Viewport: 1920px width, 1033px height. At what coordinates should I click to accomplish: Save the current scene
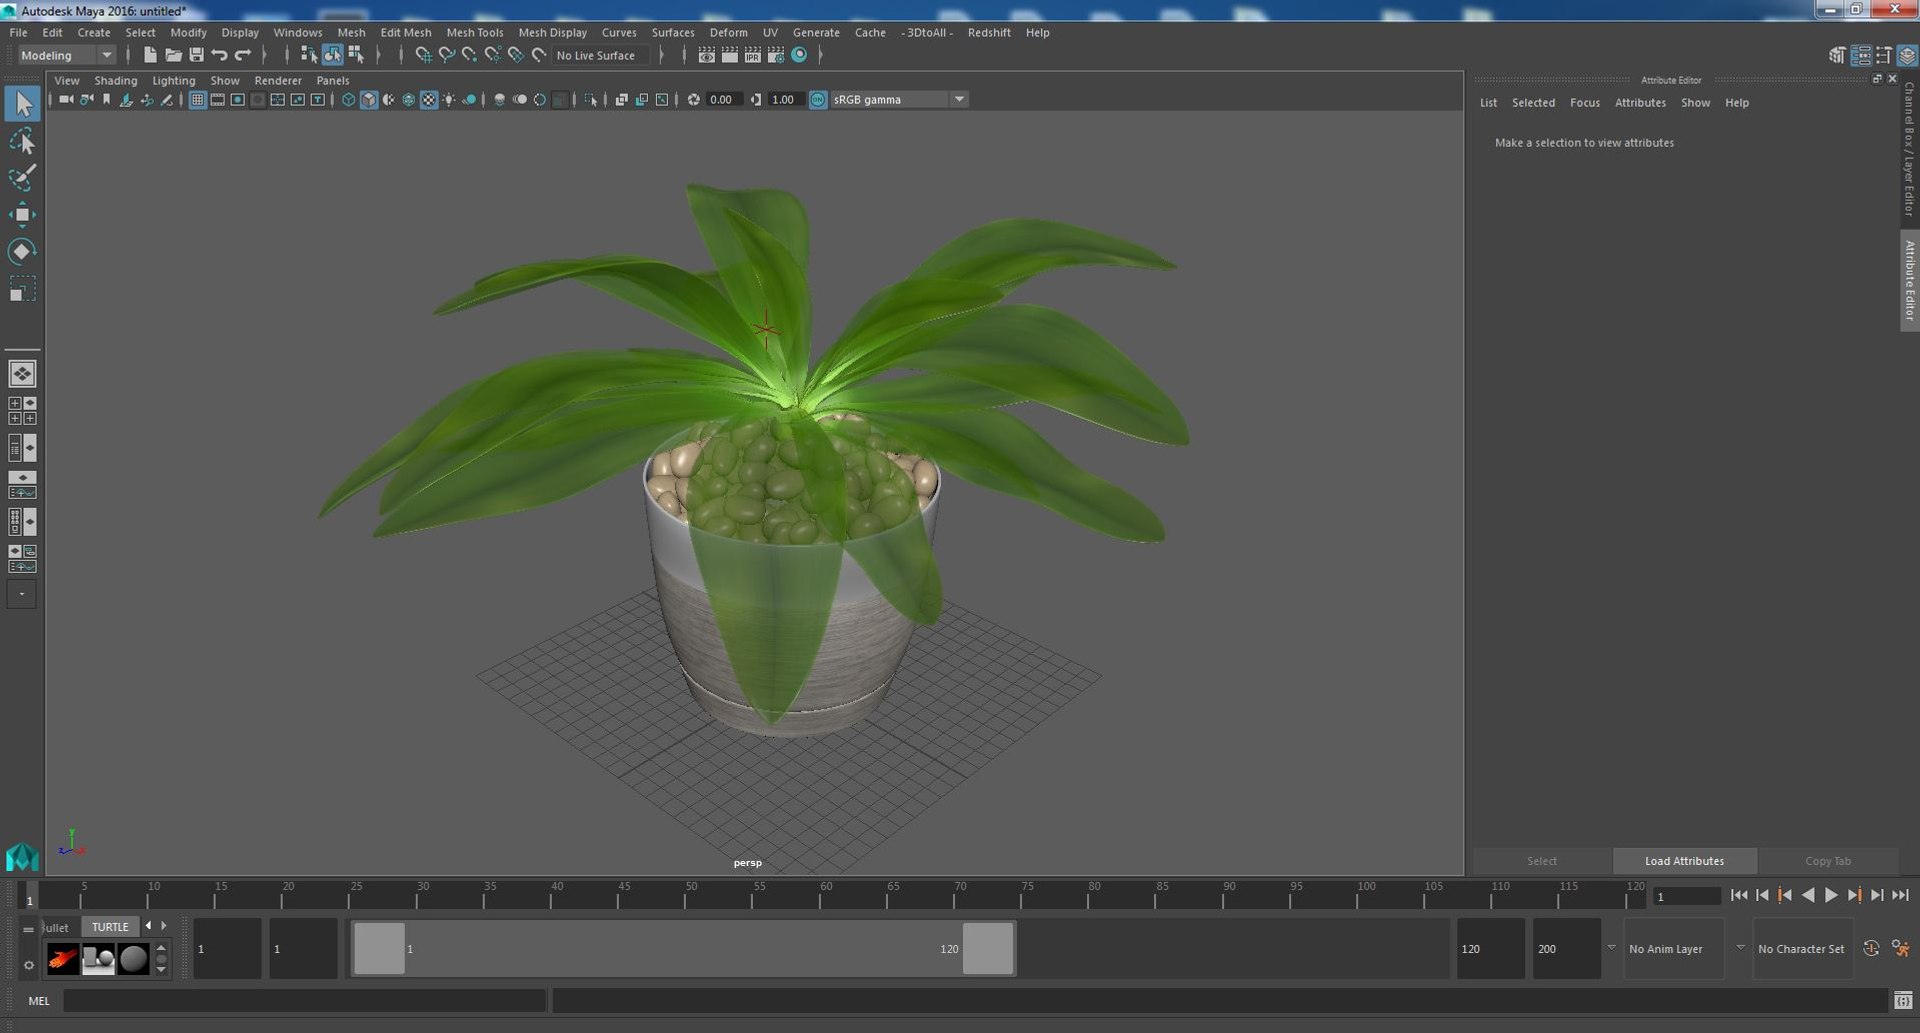196,55
